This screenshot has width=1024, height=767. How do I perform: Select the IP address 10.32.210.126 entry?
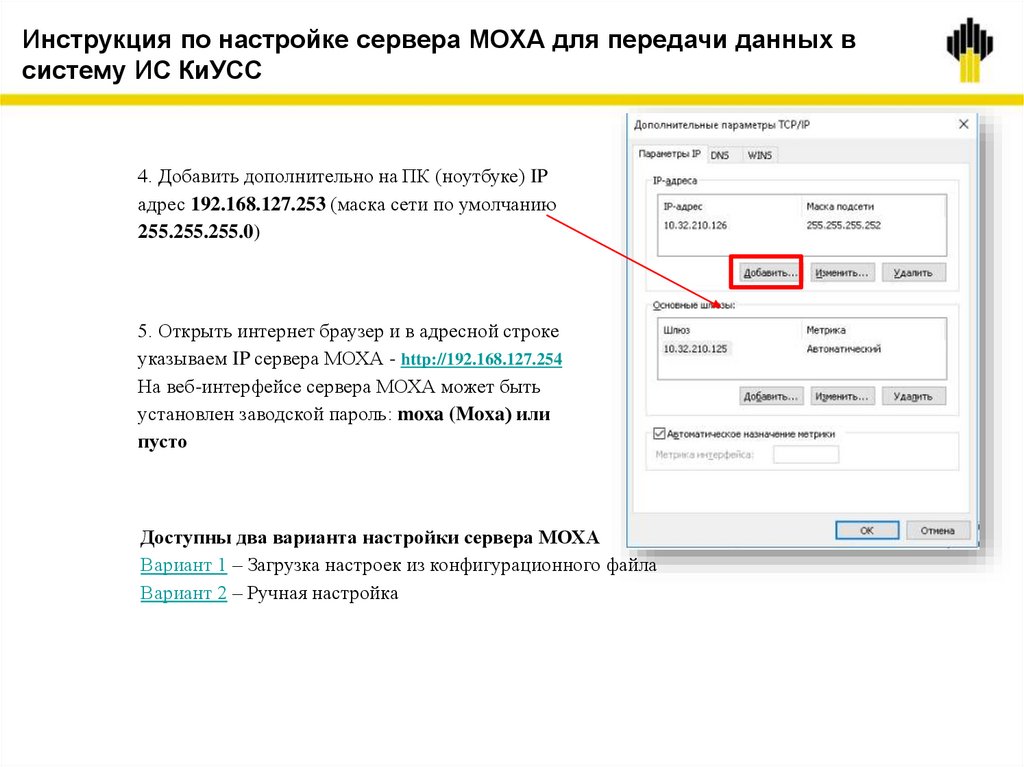(696, 227)
